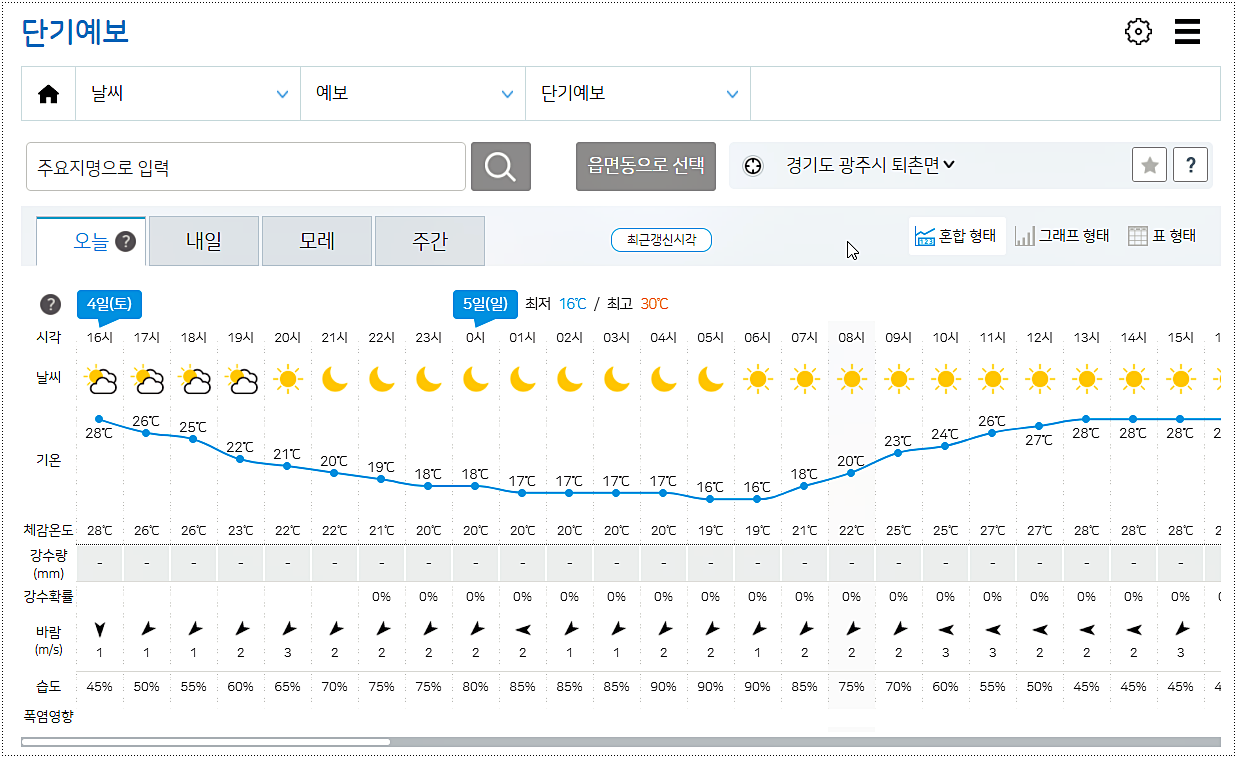
Task: Click the 5일(일) date marker
Action: pyautogui.click(x=485, y=303)
